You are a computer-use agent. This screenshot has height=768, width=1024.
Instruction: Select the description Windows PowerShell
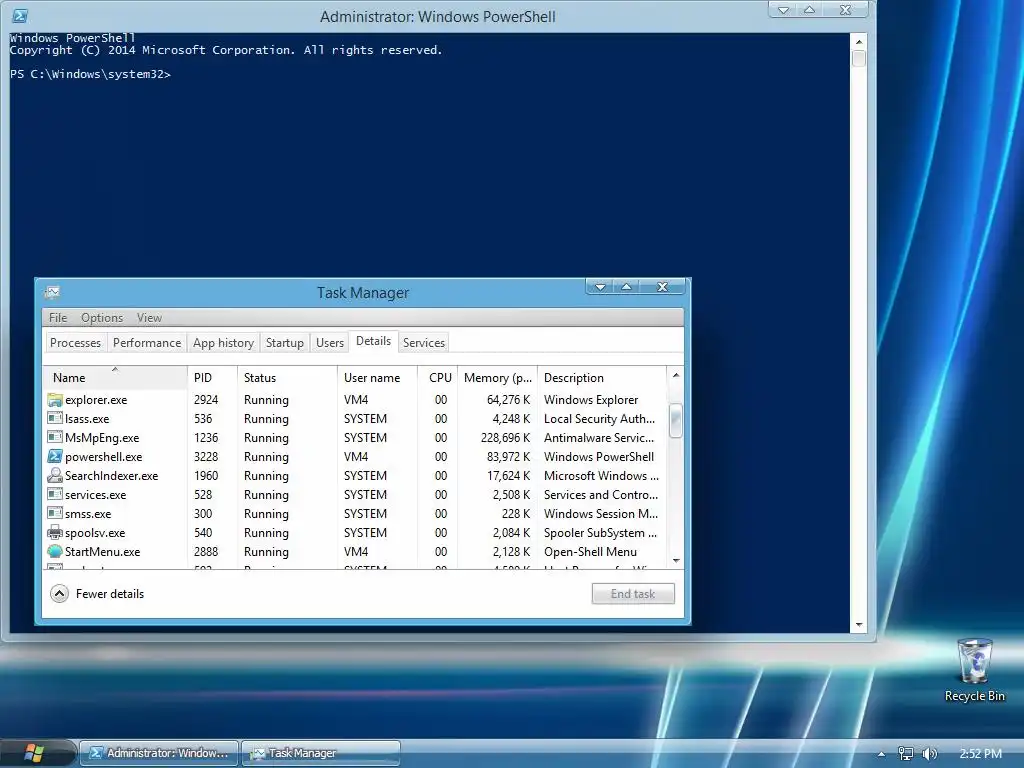pyautogui.click(x=599, y=456)
